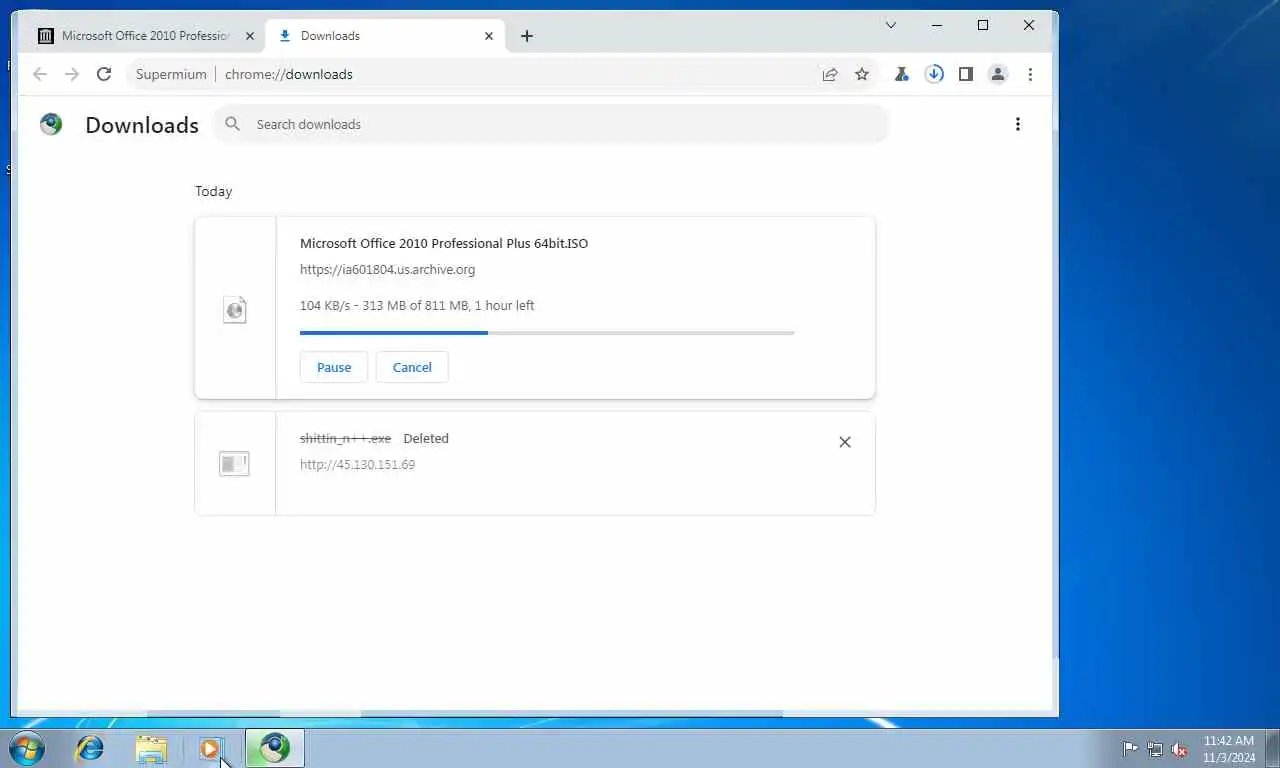Remove shittin_n++.exe entry from list
Viewport: 1280px width, 768px height.
845,442
